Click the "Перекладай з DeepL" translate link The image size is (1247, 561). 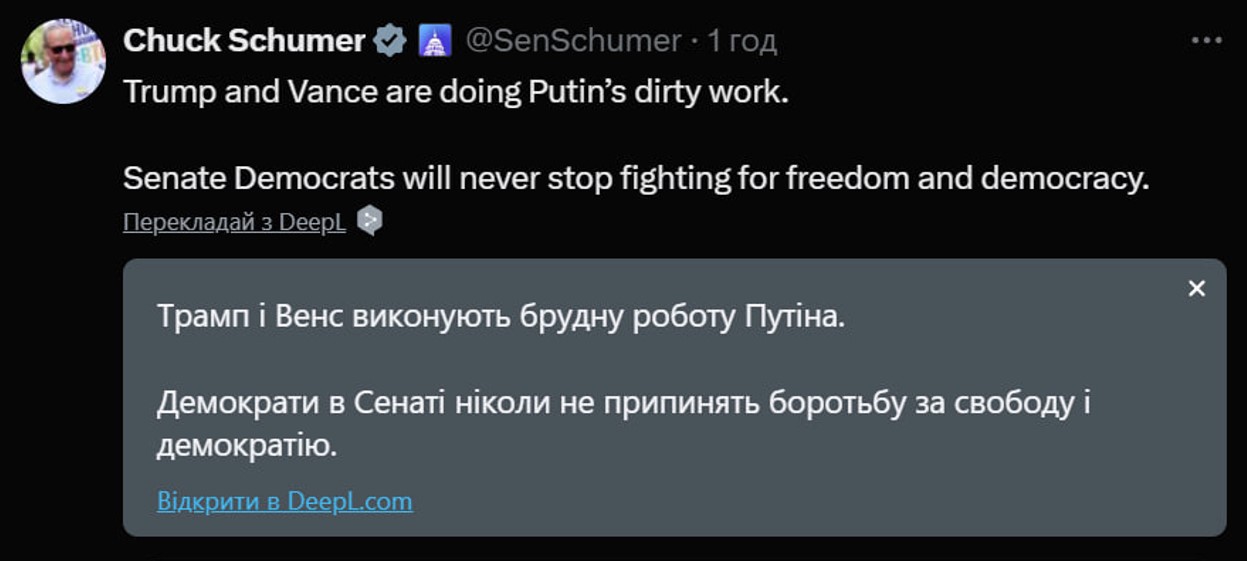coord(234,222)
